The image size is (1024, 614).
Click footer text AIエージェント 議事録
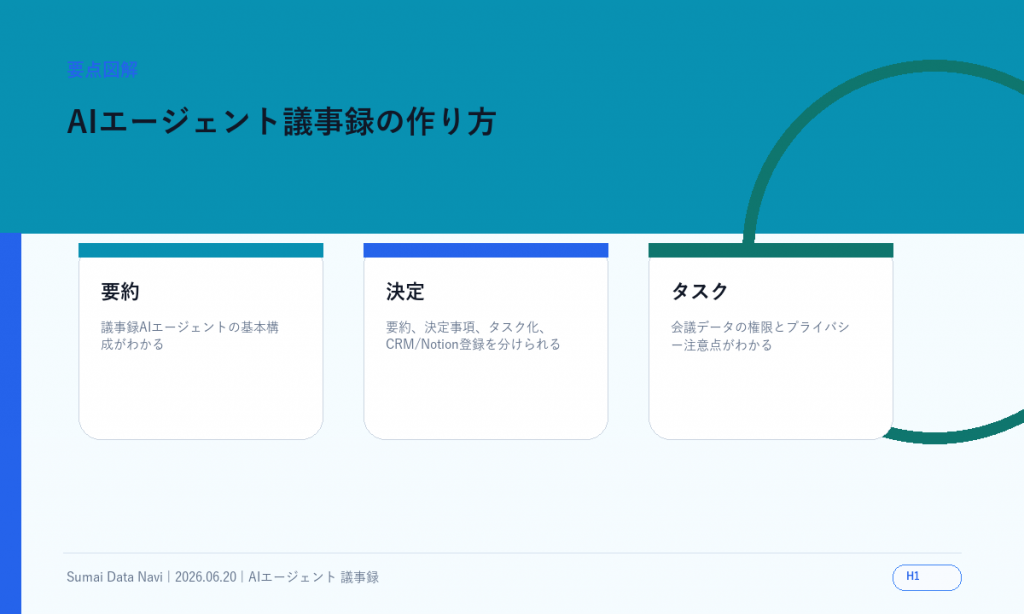313,577
